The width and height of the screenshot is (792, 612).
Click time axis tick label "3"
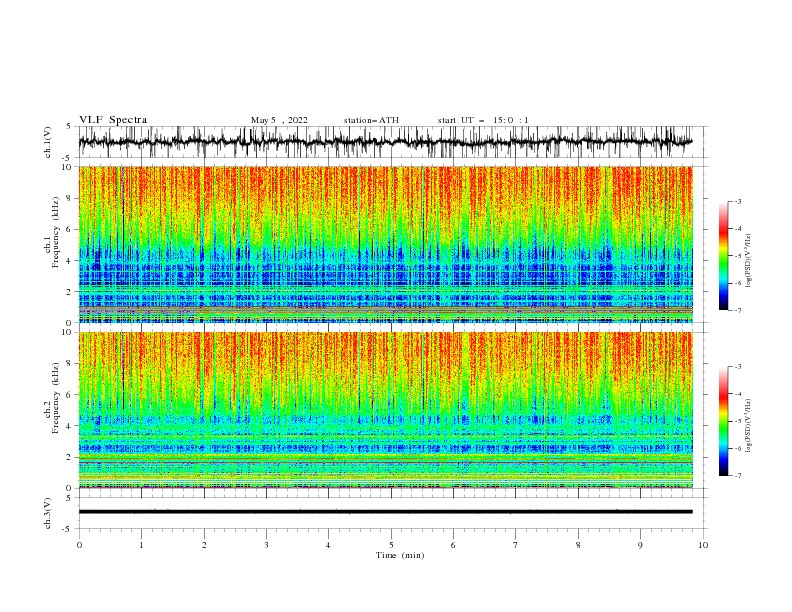(266, 545)
